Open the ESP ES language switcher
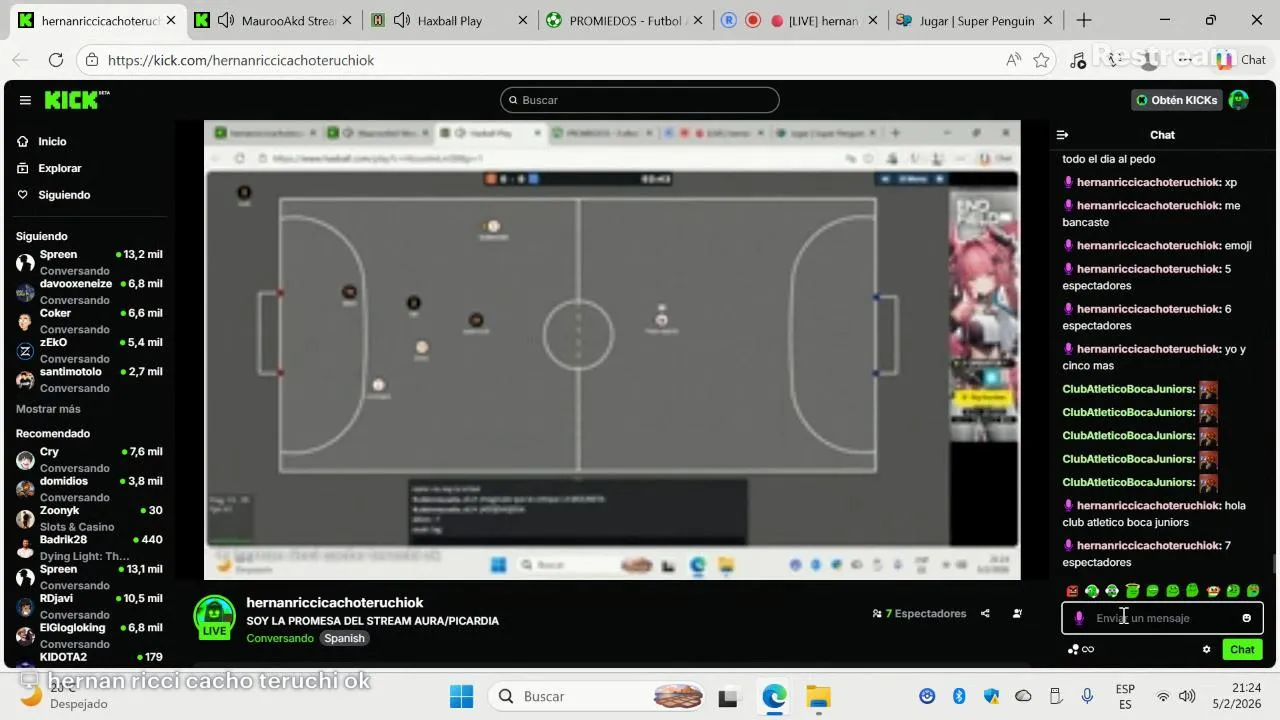The width and height of the screenshot is (1280, 720). [1125, 696]
